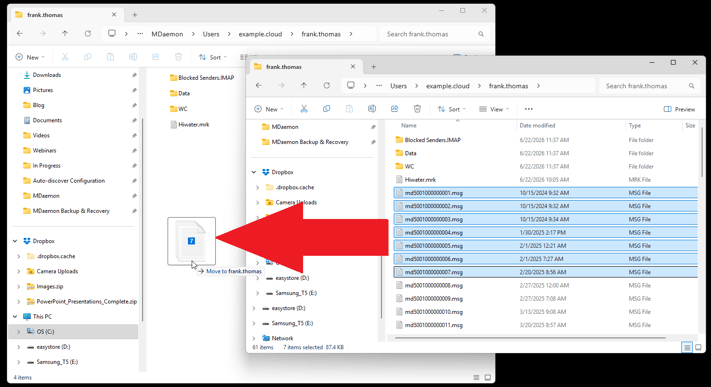Open New dropdown in rear window
This screenshot has width=711, height=387.
(30, 57)
